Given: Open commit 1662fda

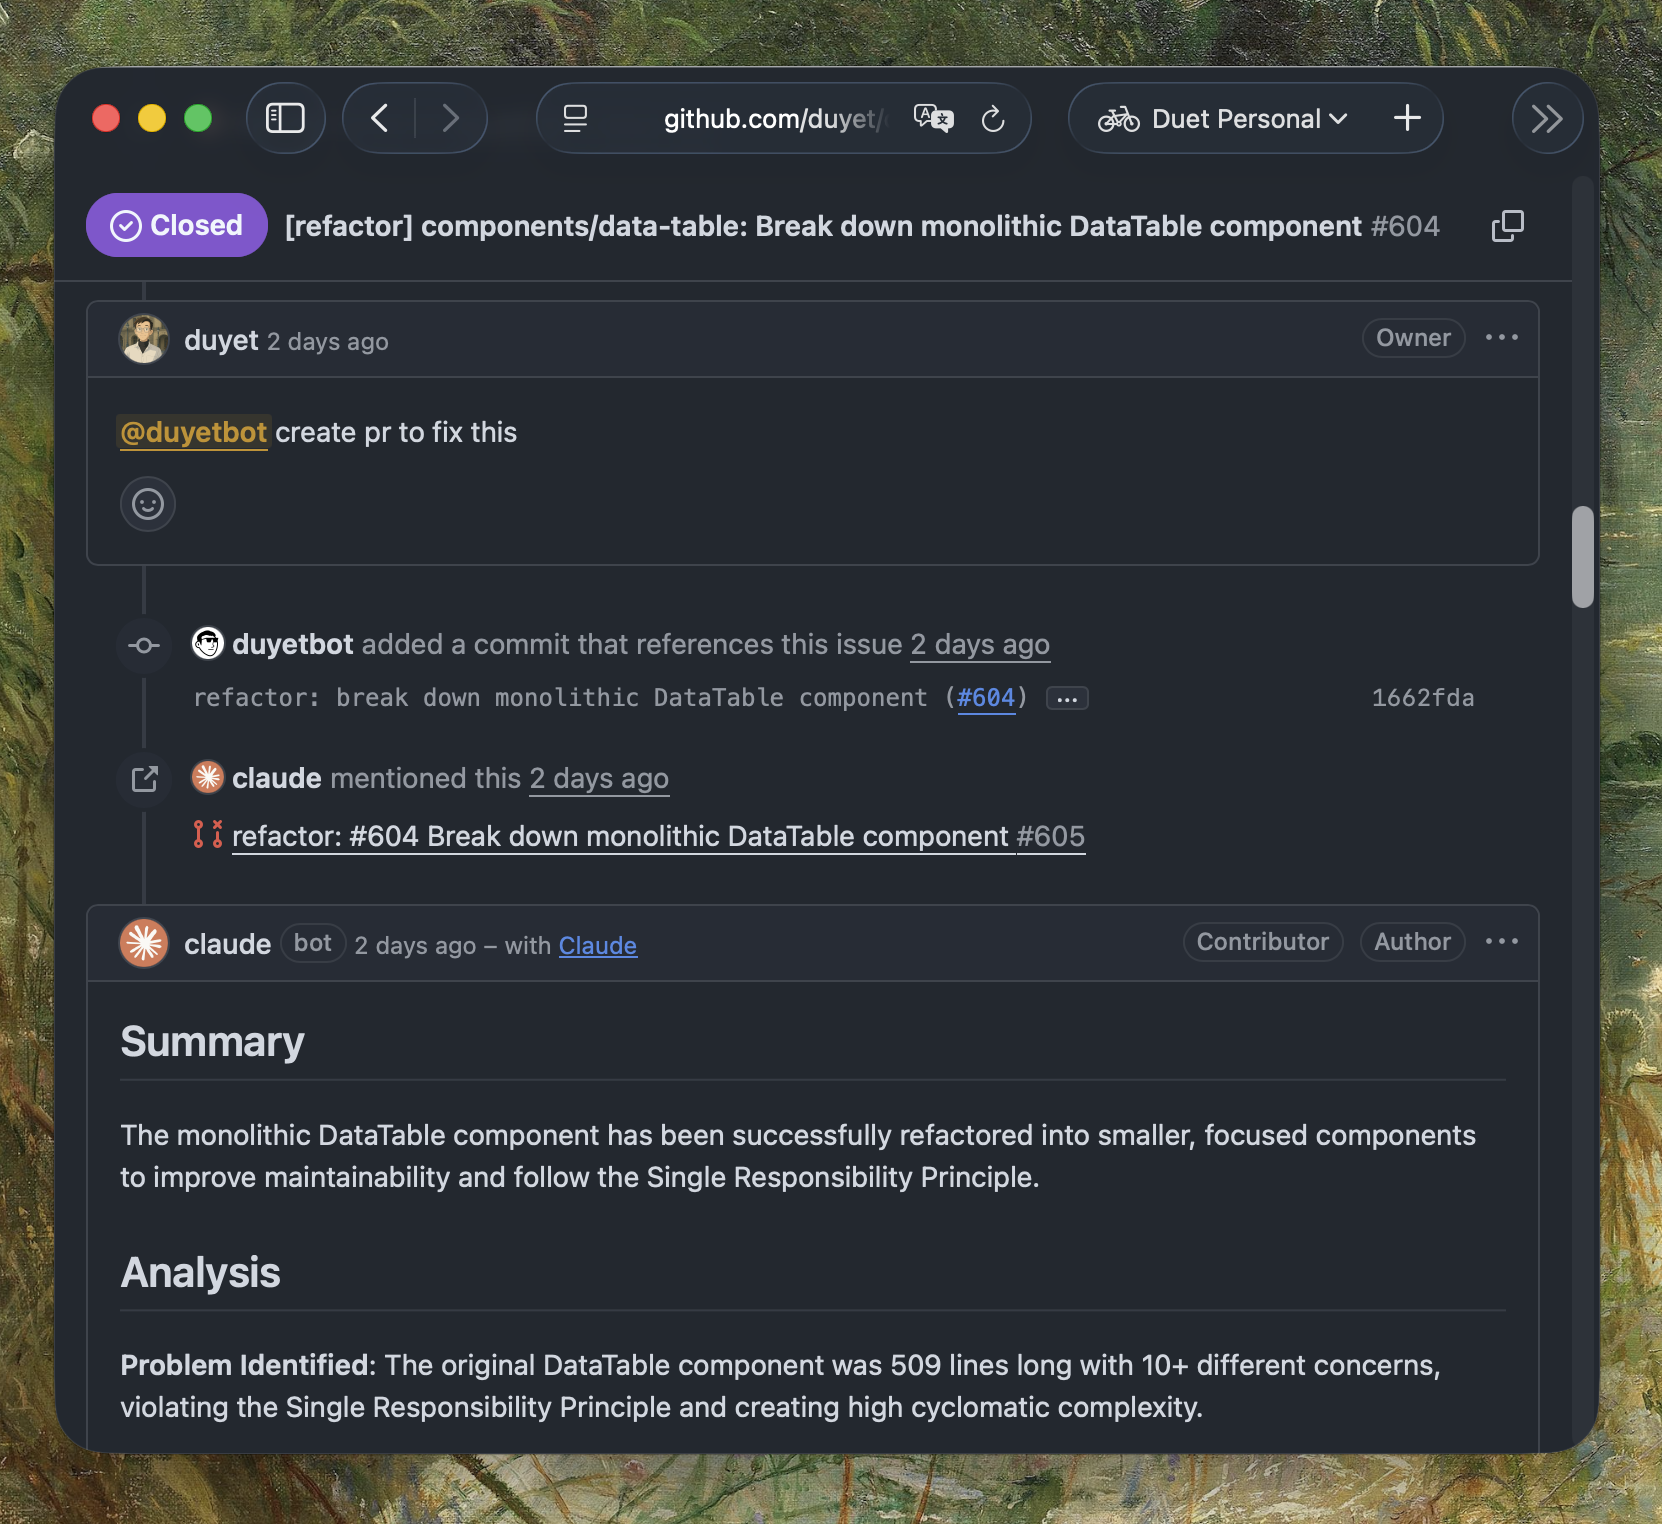Looking at the screenshot, I should pos(1422,697).
